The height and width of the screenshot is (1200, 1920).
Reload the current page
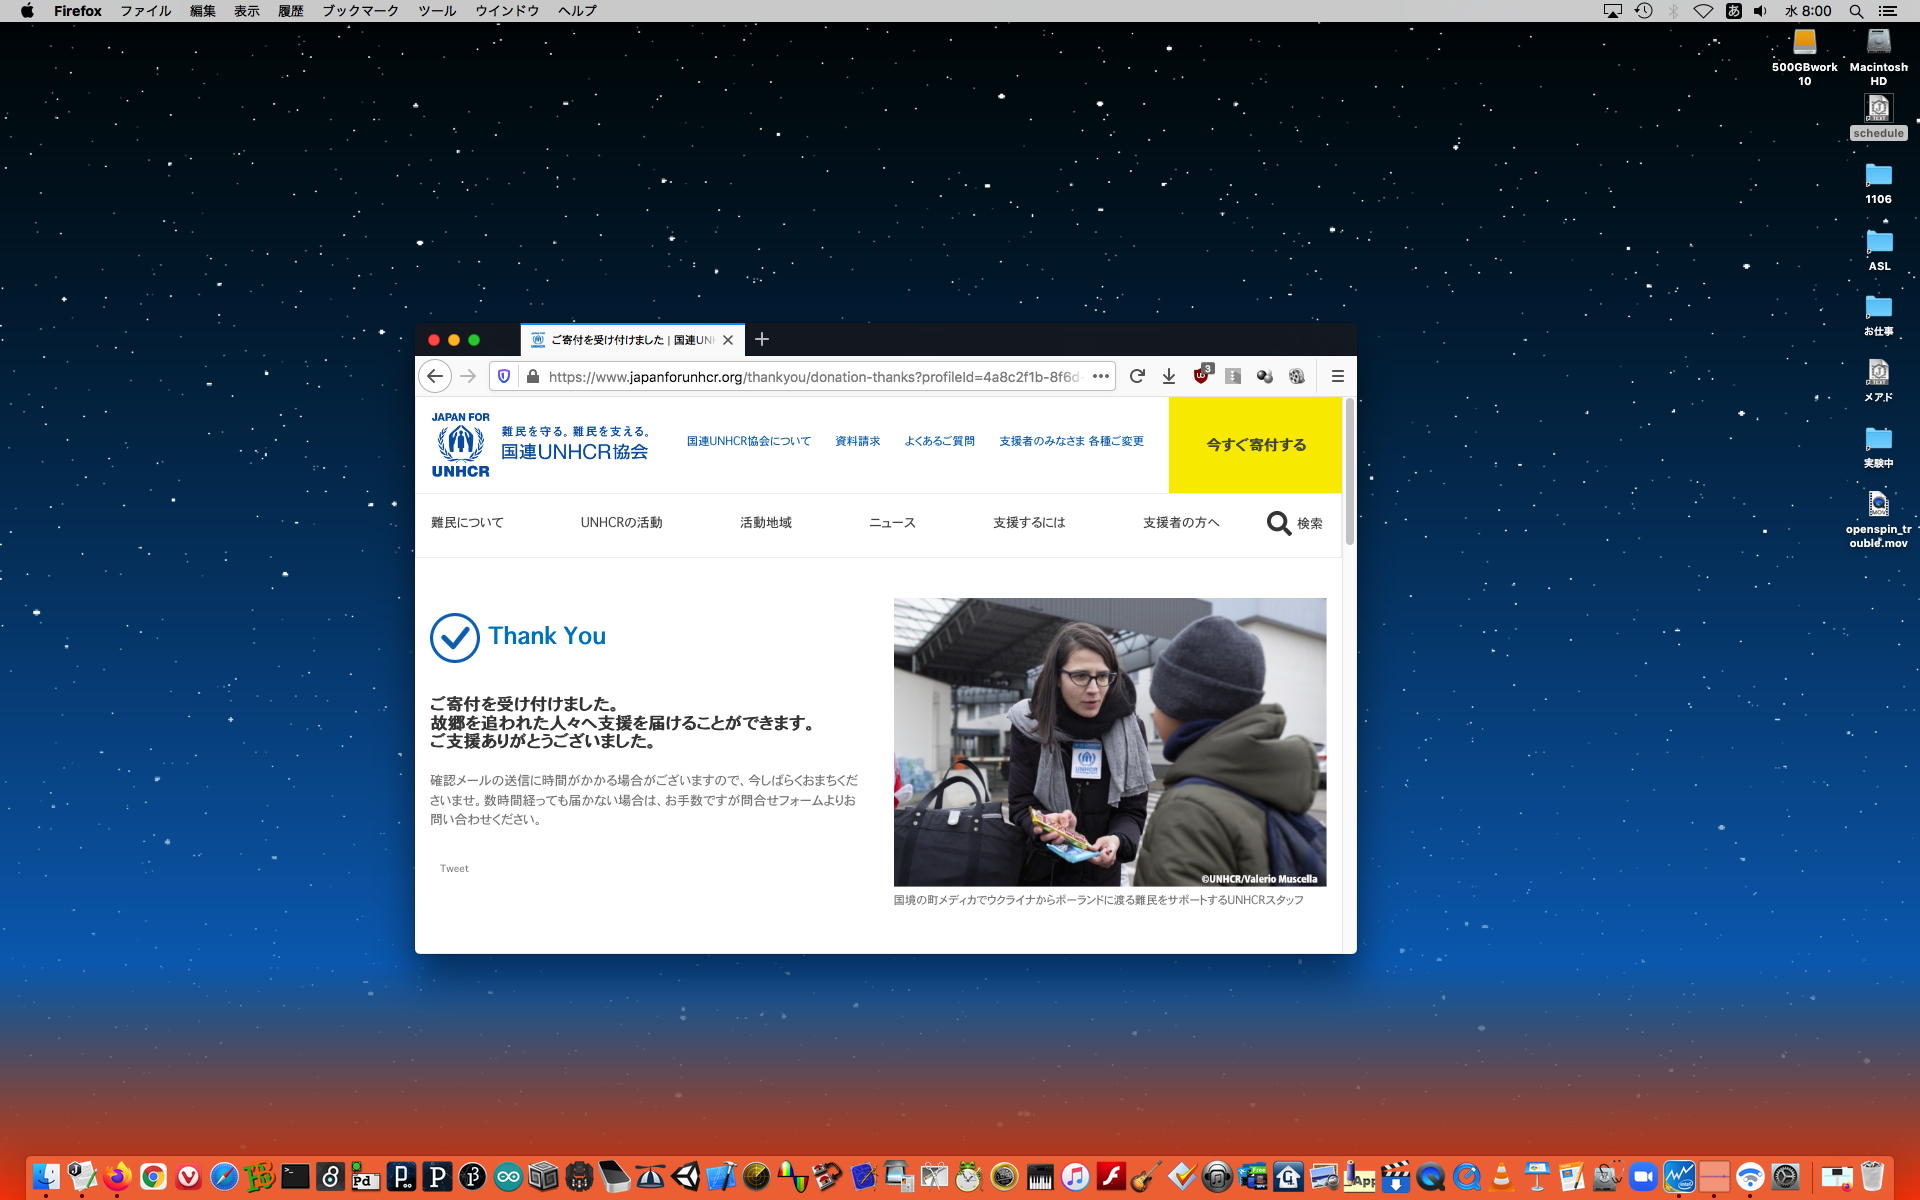[1137, 376]
